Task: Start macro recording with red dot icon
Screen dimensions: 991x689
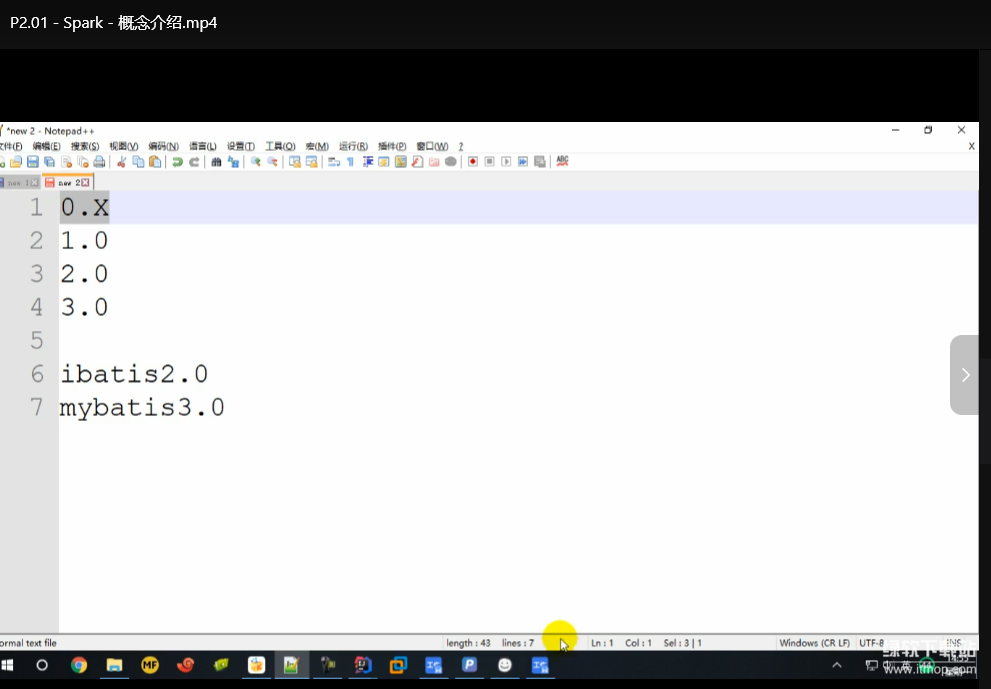Action: point(473,162)
